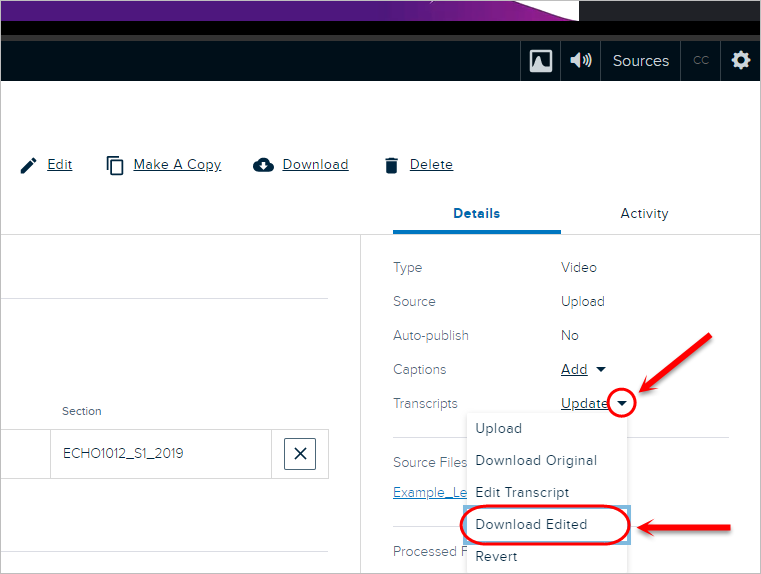
Task: Choose Download Edited from transcript menu
Action: click(x=531, y=525)
